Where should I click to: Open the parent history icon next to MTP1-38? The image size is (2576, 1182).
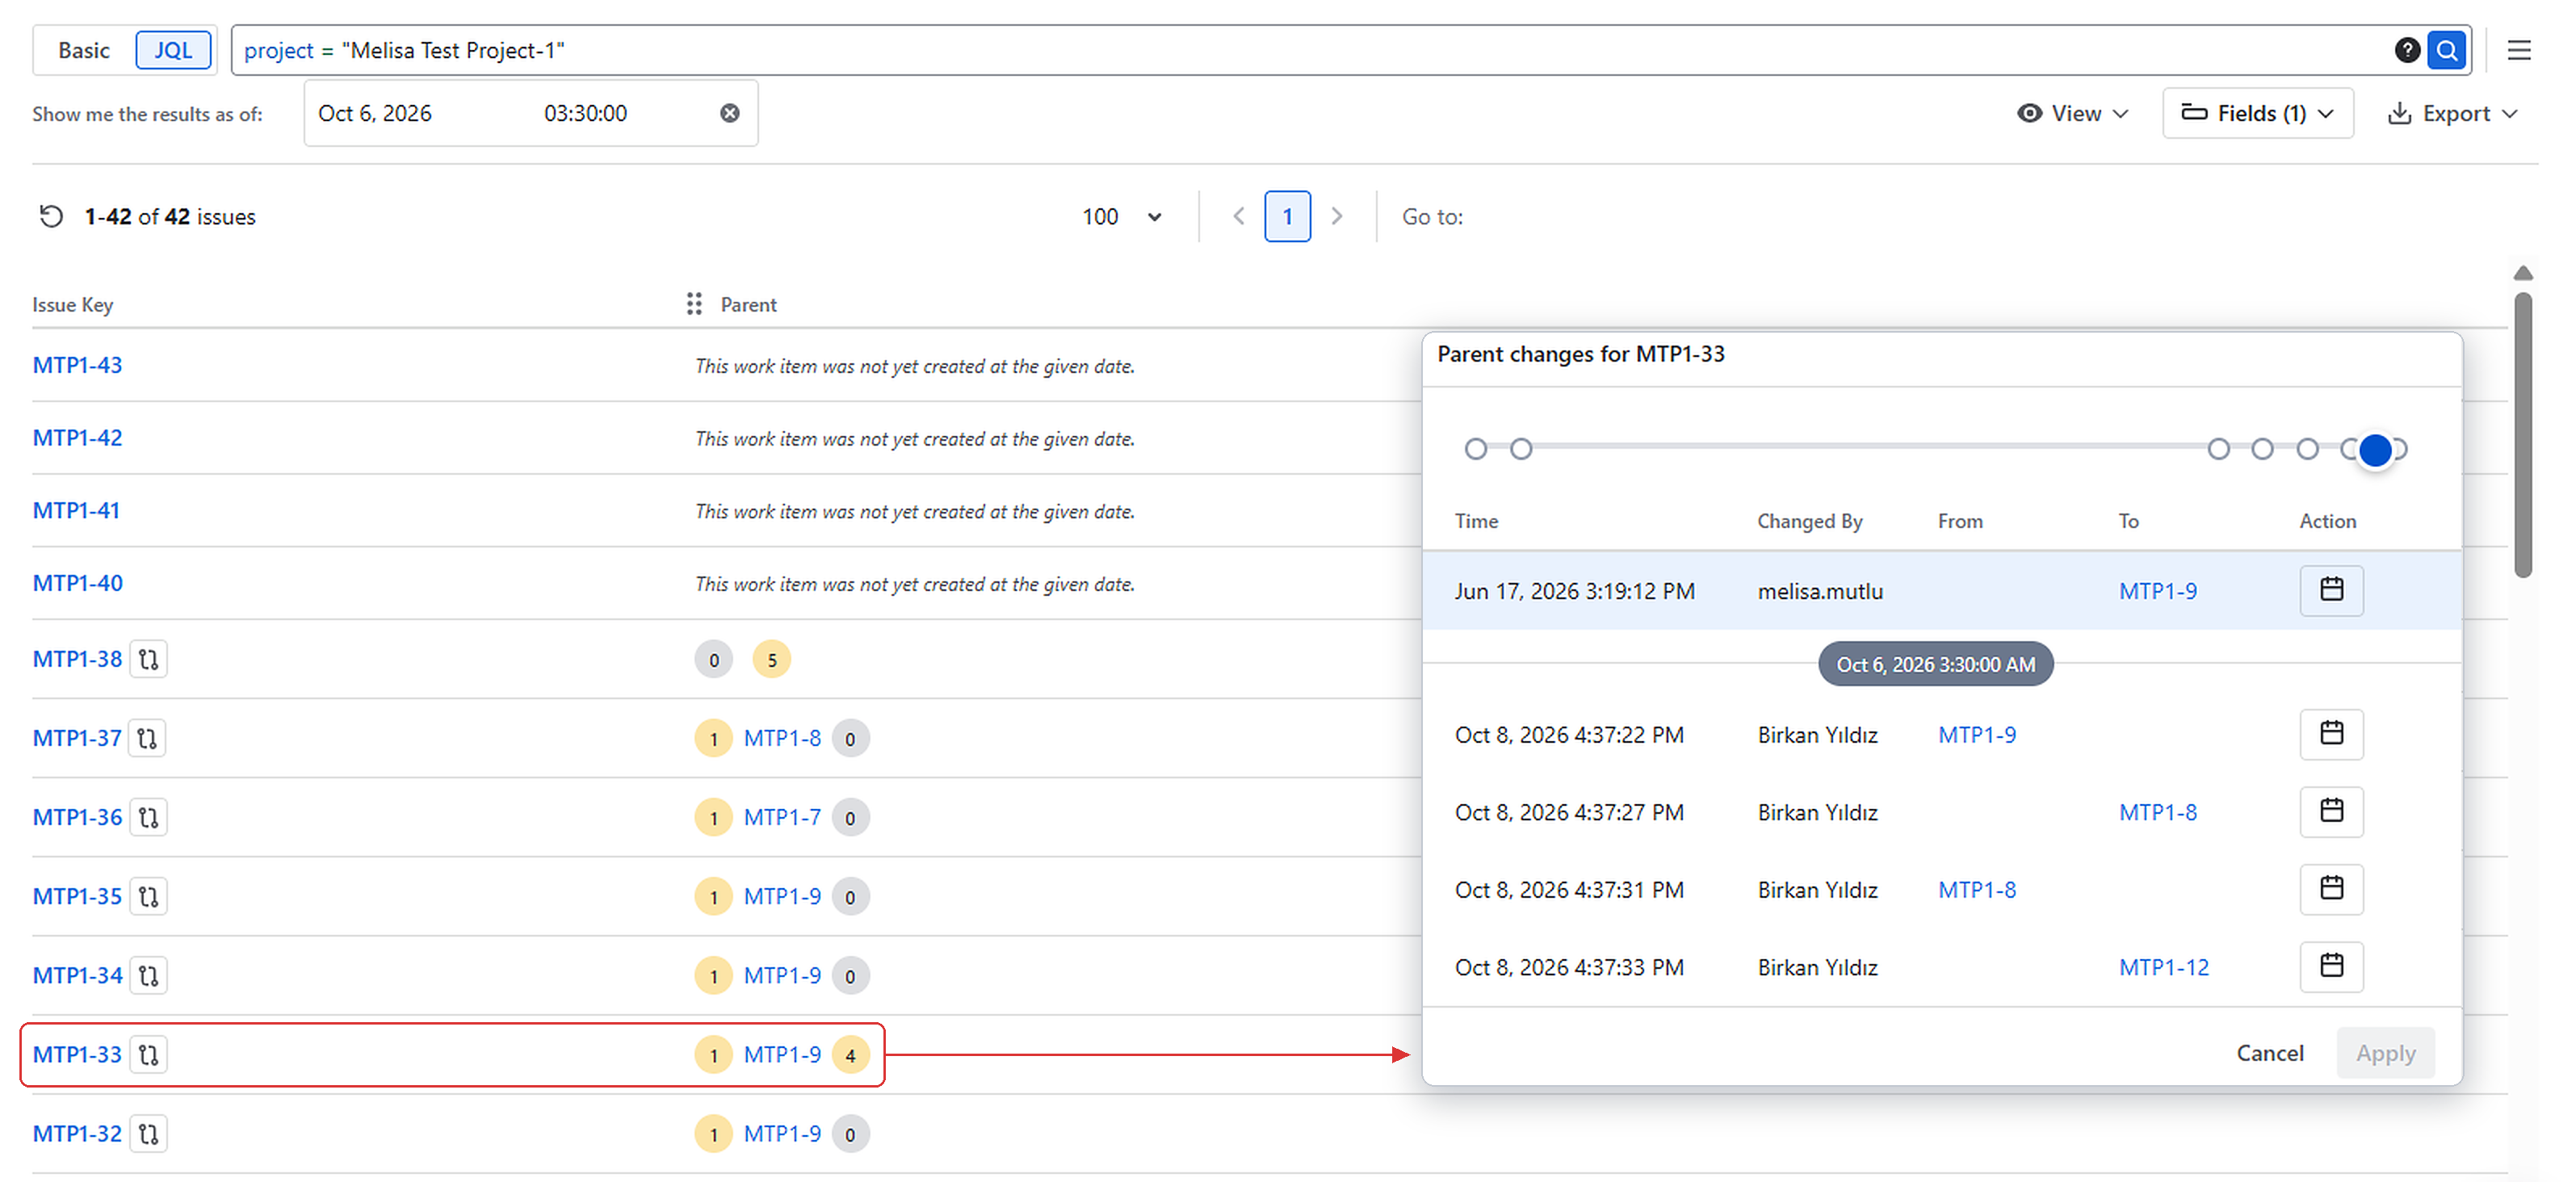point(148,659)
